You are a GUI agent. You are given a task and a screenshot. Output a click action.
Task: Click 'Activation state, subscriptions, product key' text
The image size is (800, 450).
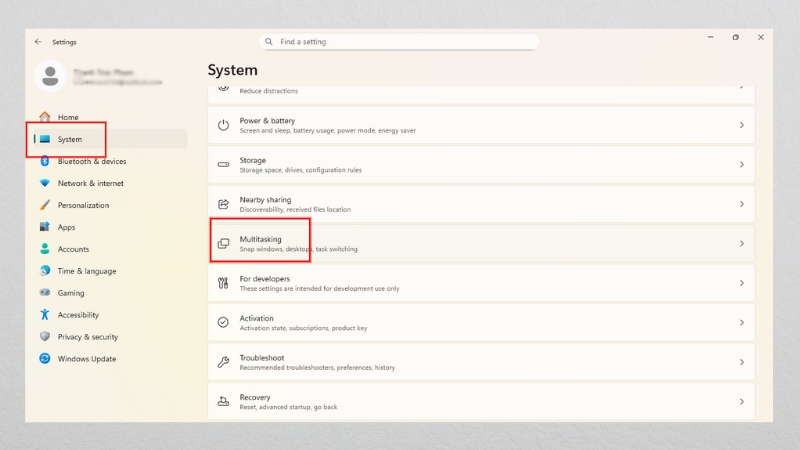coord(303,328)
